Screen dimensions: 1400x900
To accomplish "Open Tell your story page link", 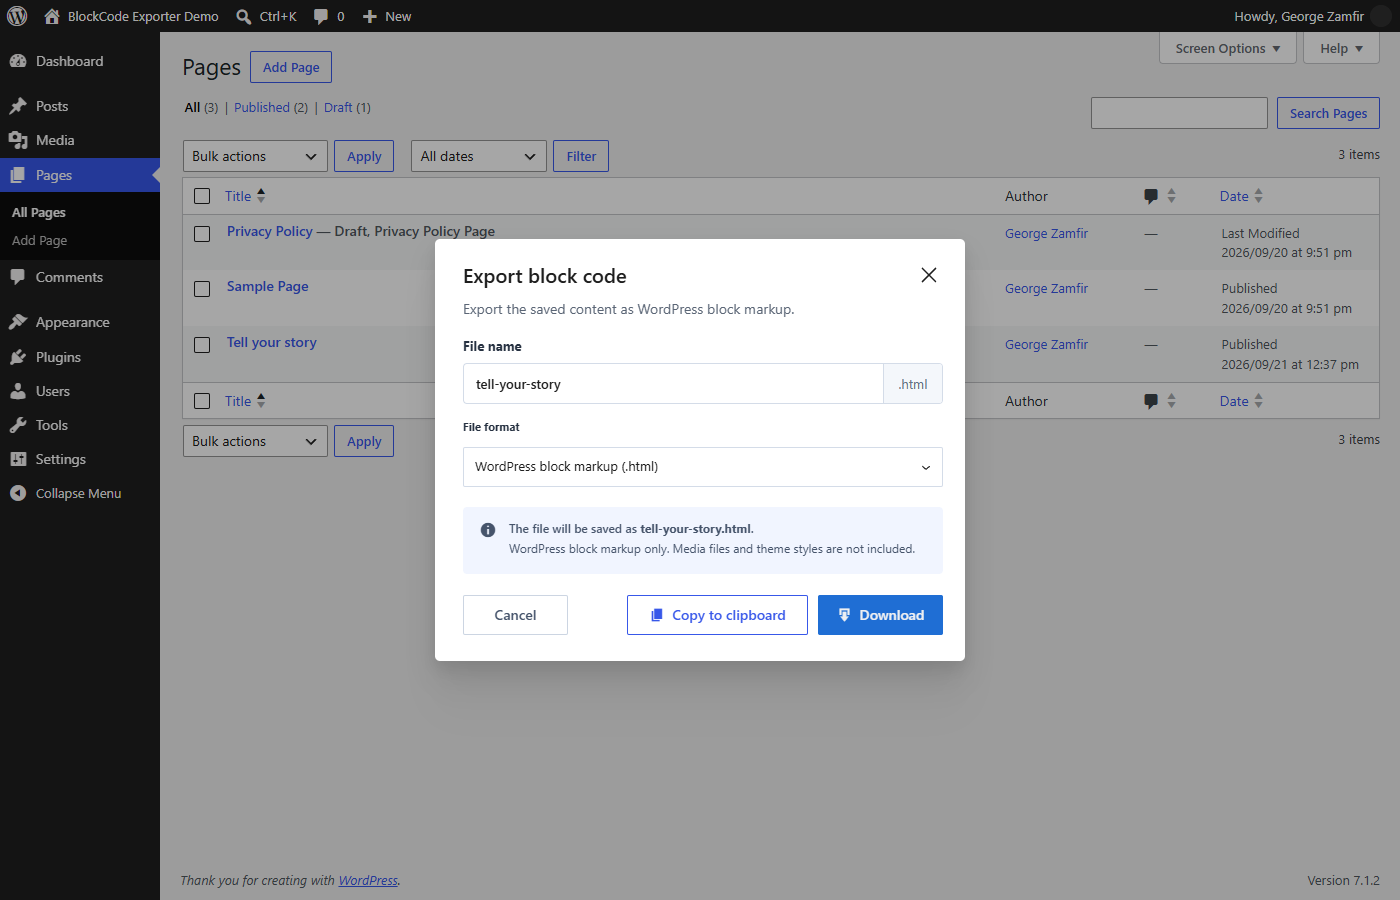I will [x=272, y=342].
